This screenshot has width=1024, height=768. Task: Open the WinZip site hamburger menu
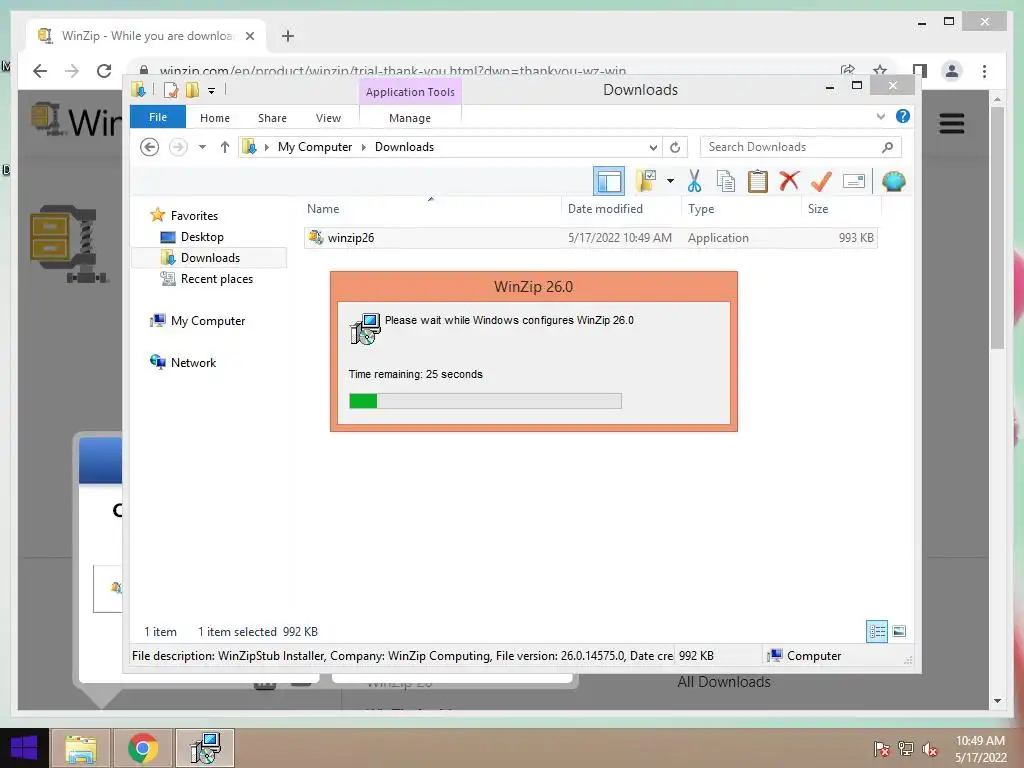952,123
